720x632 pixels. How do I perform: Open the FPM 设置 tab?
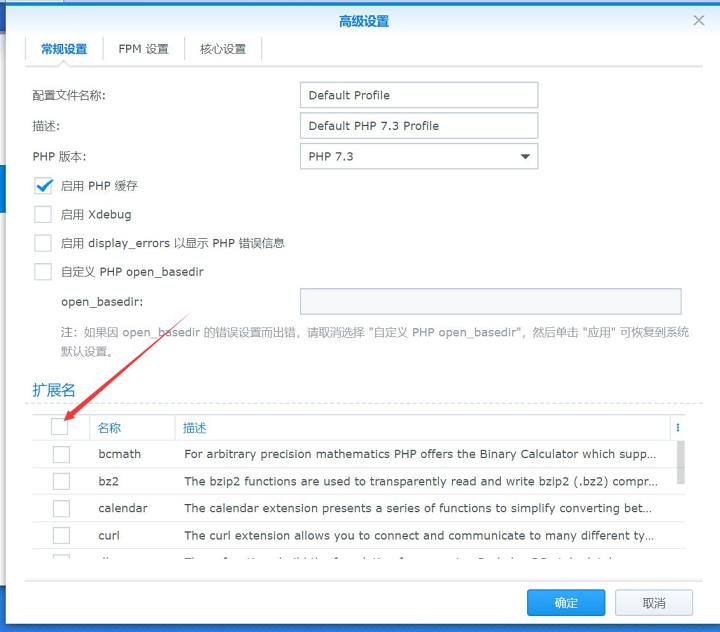coord(144,49)
